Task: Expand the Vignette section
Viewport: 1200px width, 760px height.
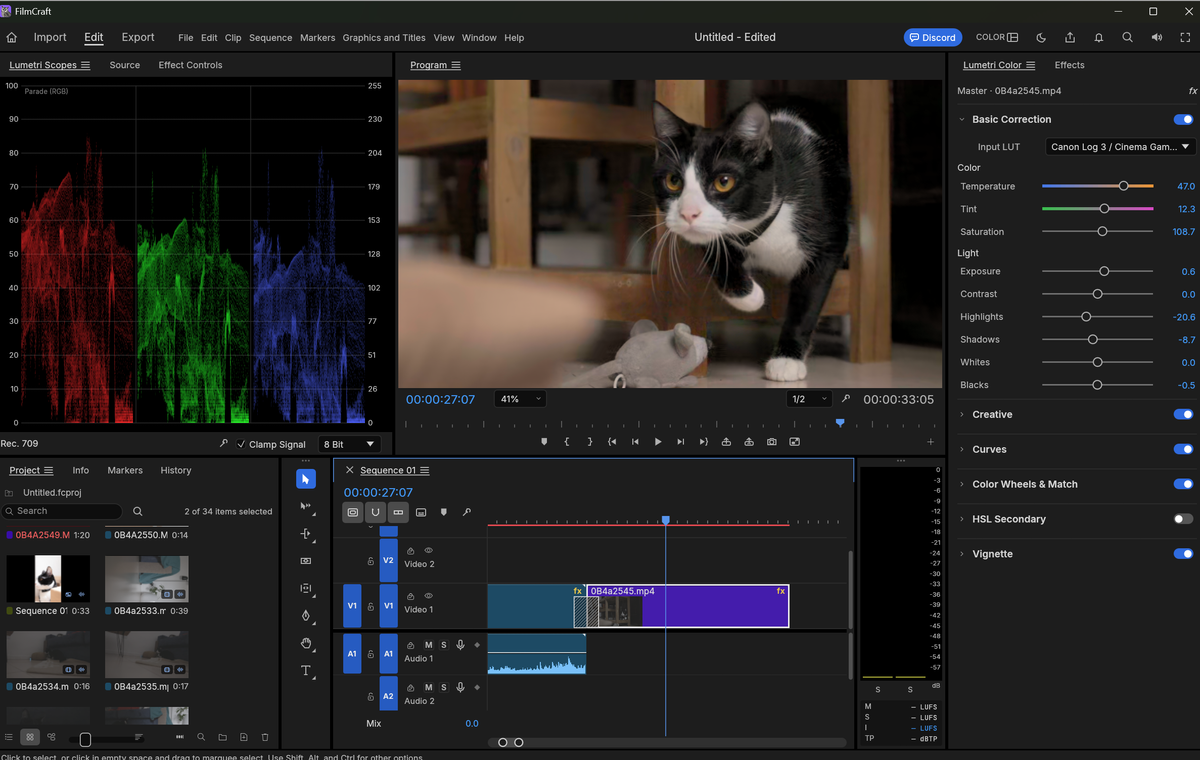Action: click(x=962, y=554)
